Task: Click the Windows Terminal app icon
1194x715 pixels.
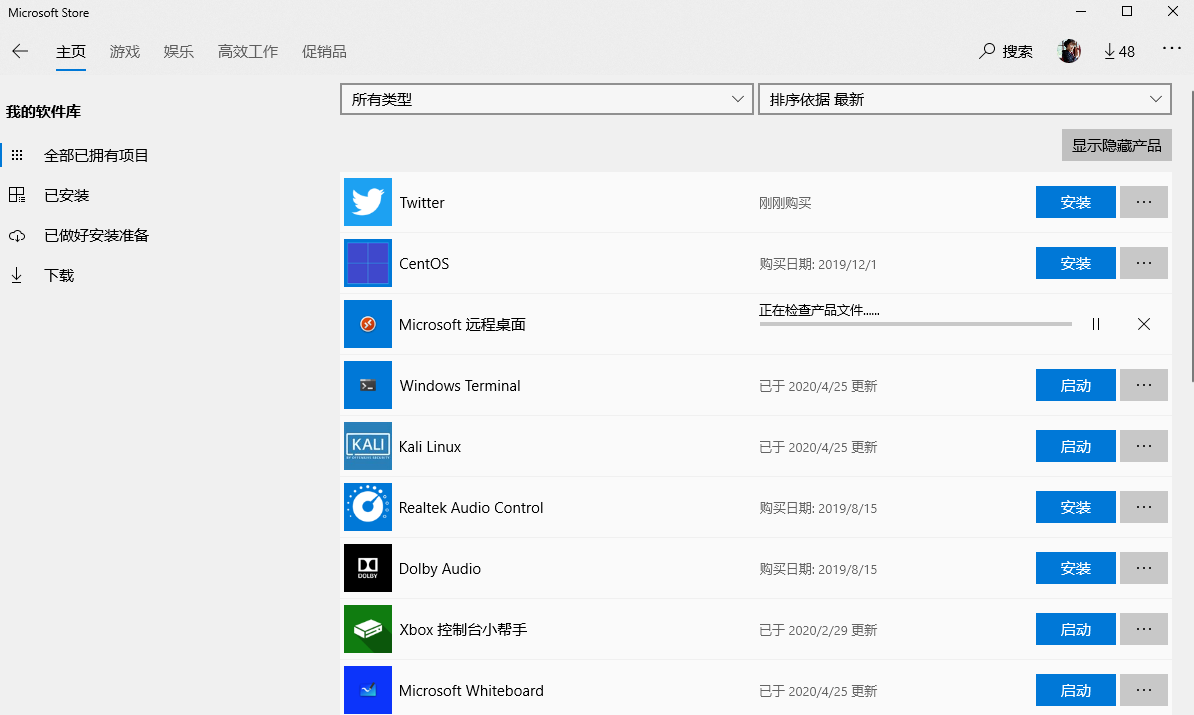Action: tap(368, 385)
